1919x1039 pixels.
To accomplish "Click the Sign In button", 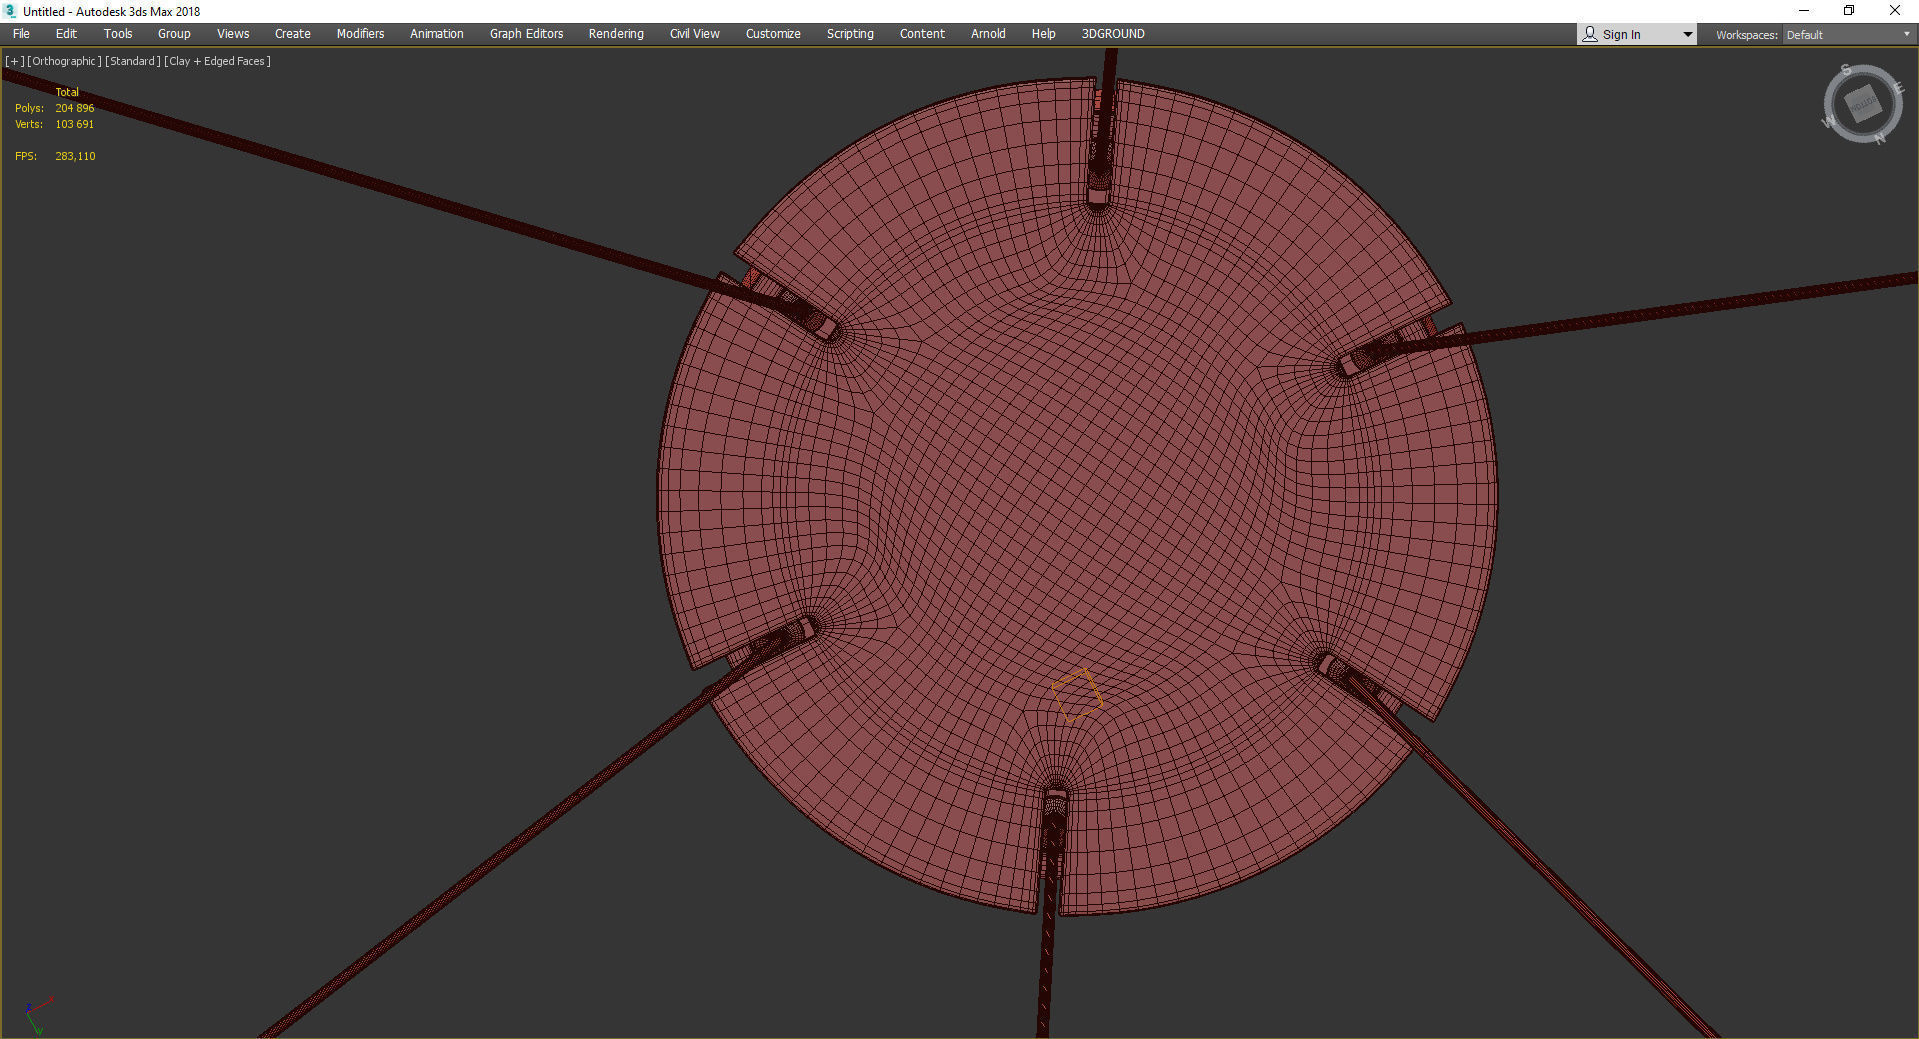I will pyautogui.click(x=1621, y=35).
